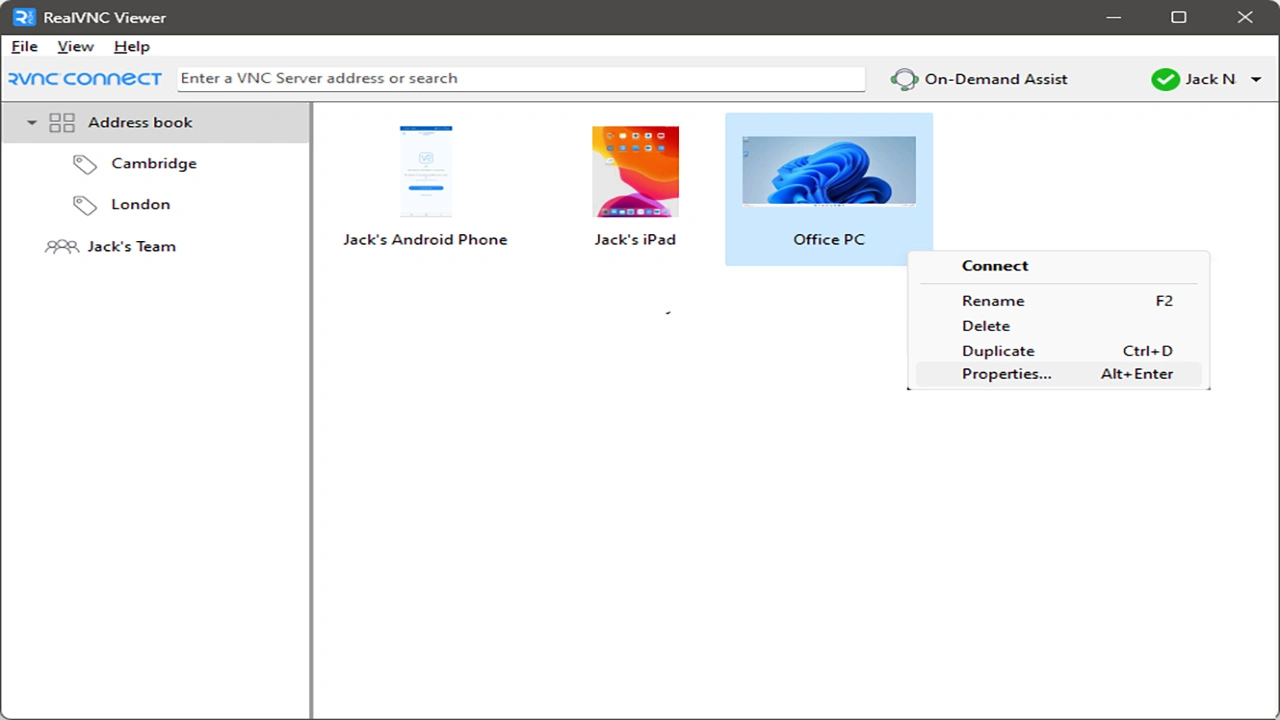Click the Jack's iPad label
This screenshot has height=720, width=1280.
click(x=635, y=240)
